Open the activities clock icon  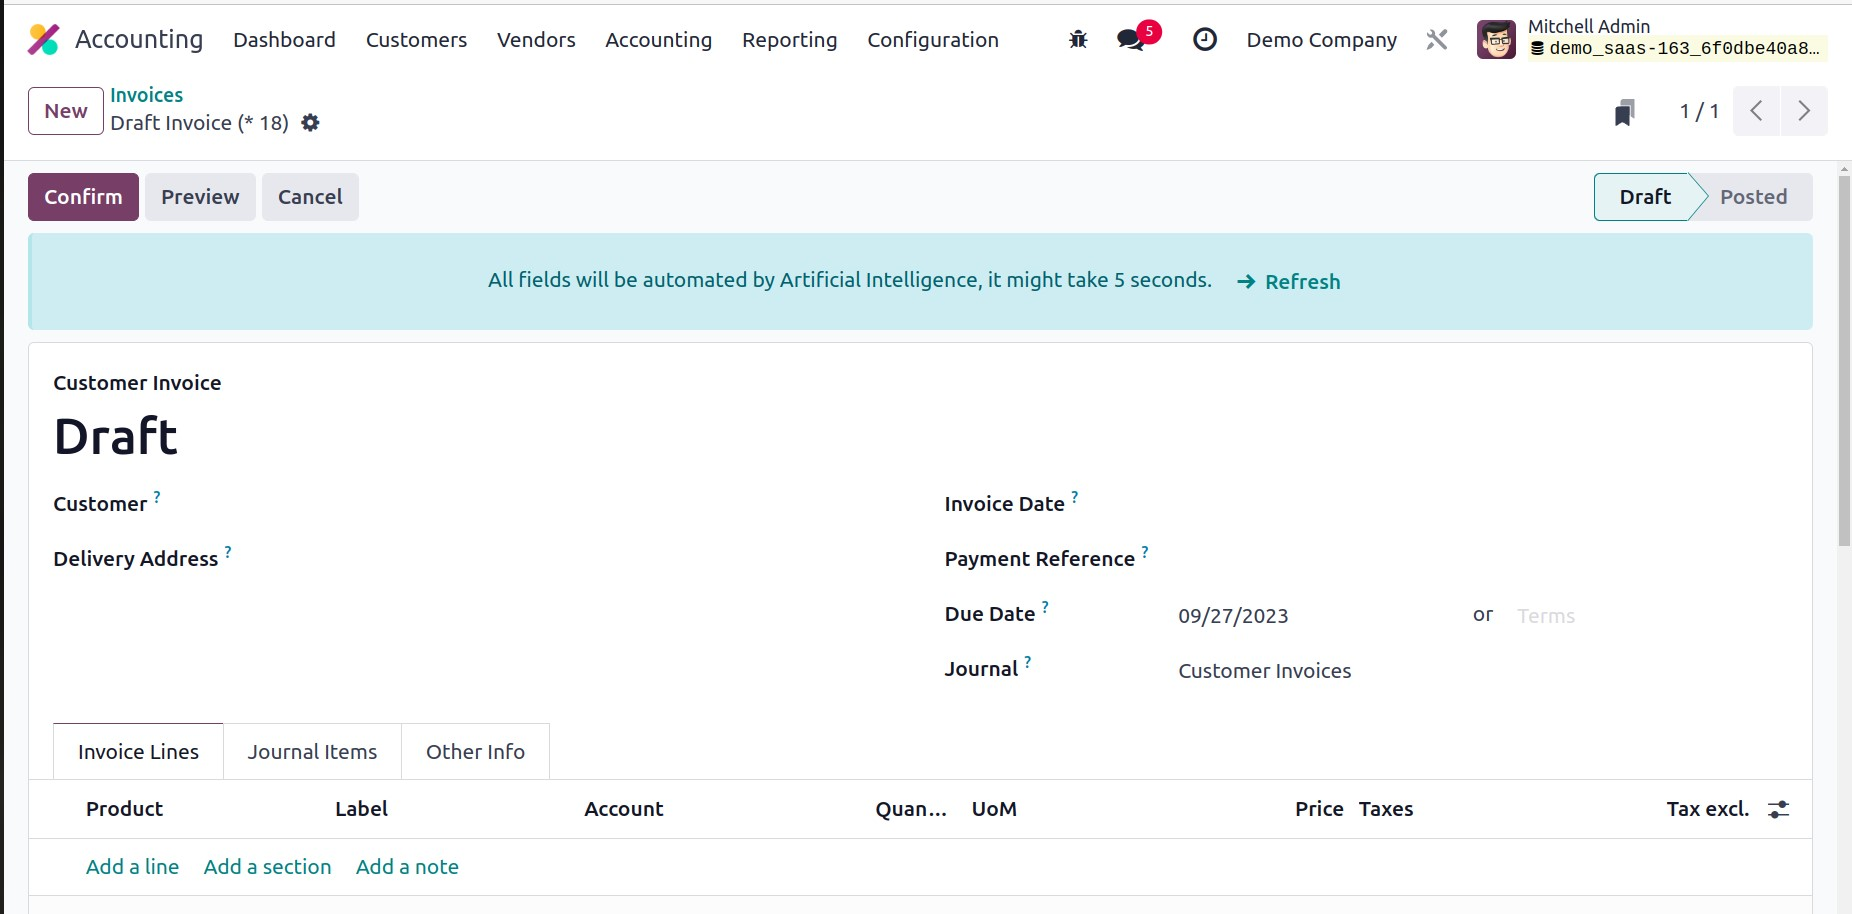coord(1205,40)
